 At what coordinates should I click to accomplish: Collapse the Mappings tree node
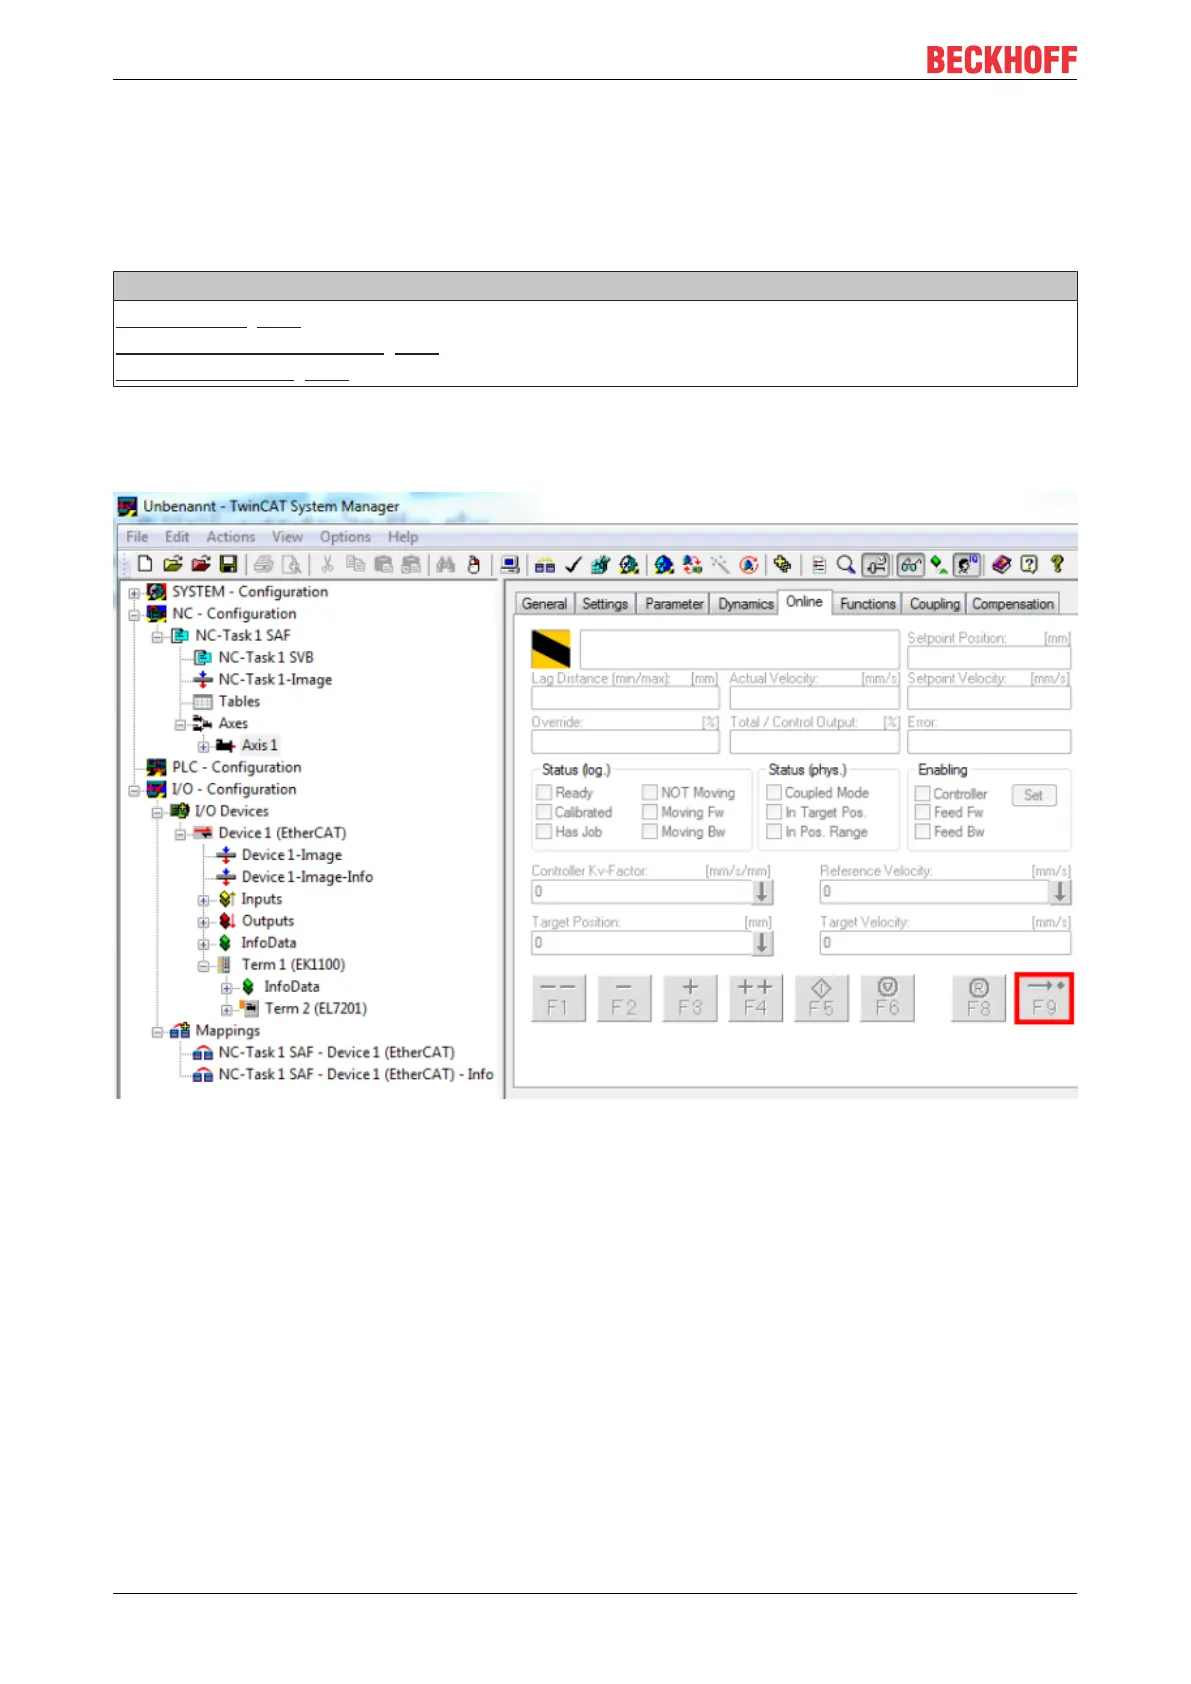coord(157,1031)
